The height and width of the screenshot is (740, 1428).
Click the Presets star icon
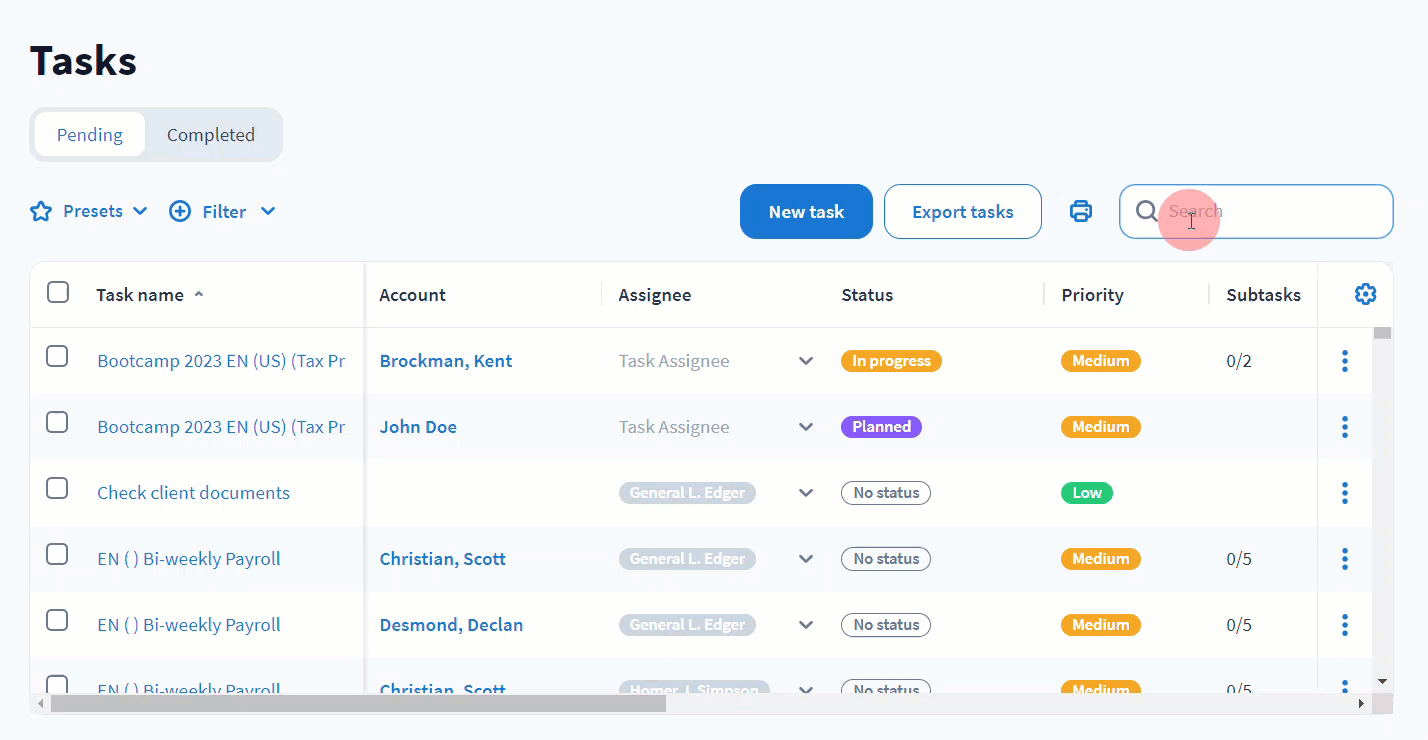(x=41, y=211)
